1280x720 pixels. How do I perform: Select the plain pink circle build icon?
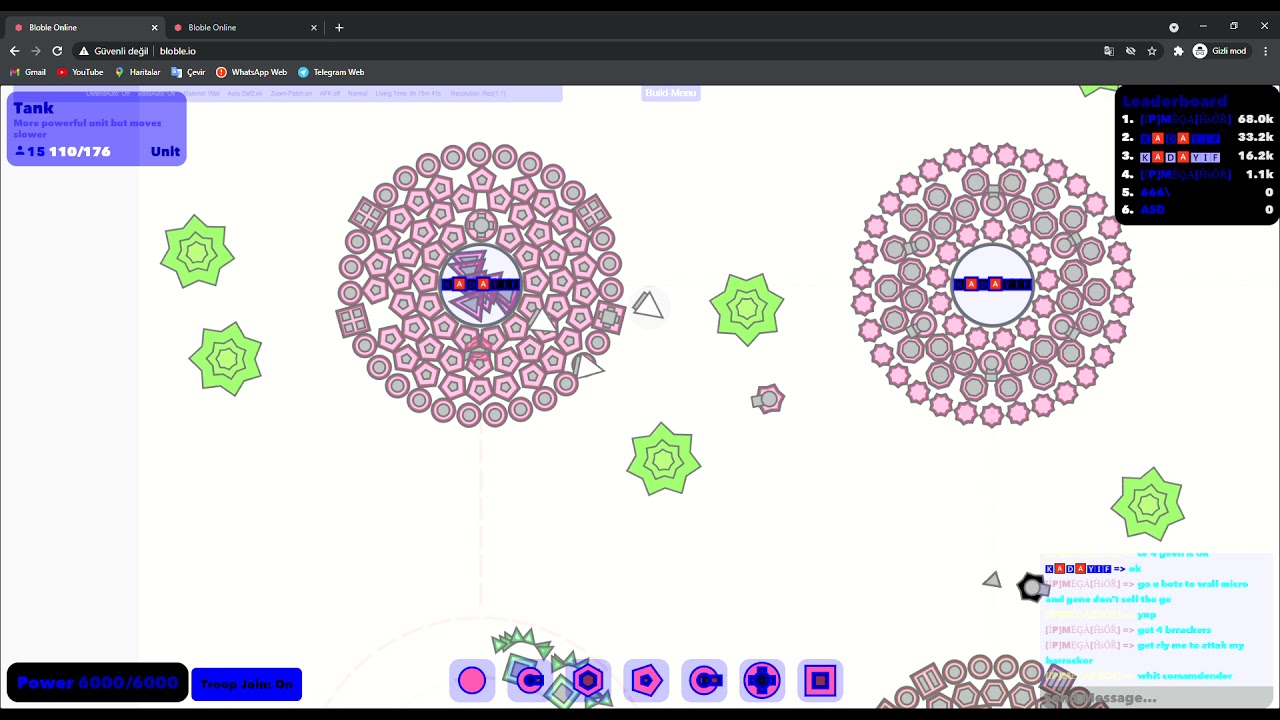coord(472,681)
